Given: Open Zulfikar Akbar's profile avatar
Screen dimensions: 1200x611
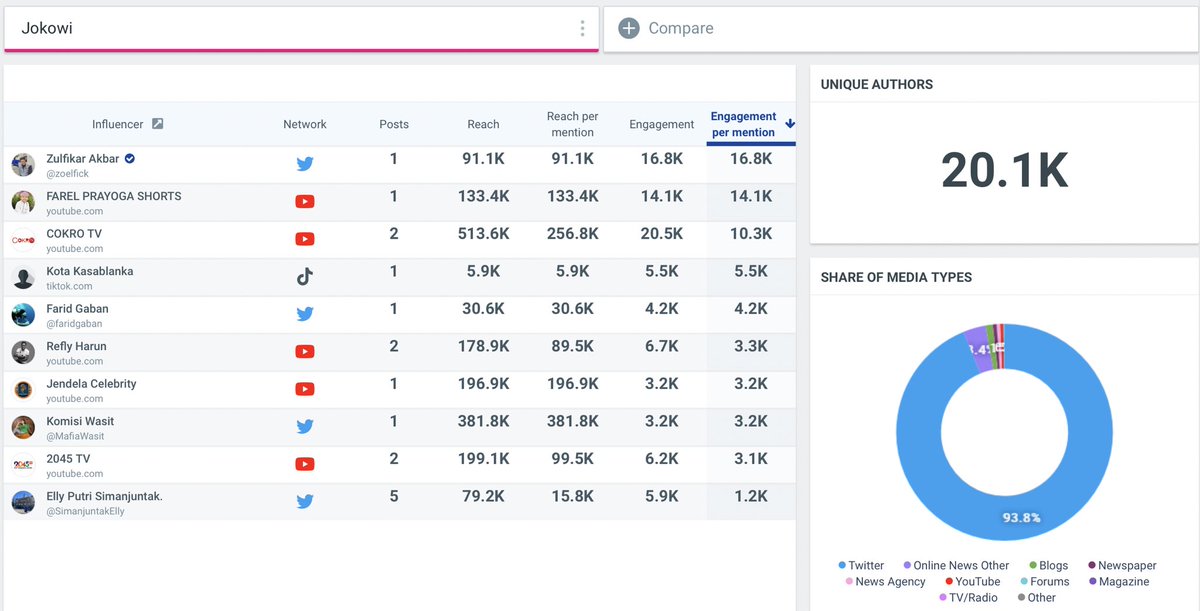Looking at the screenshot, I should pos(23,165).
